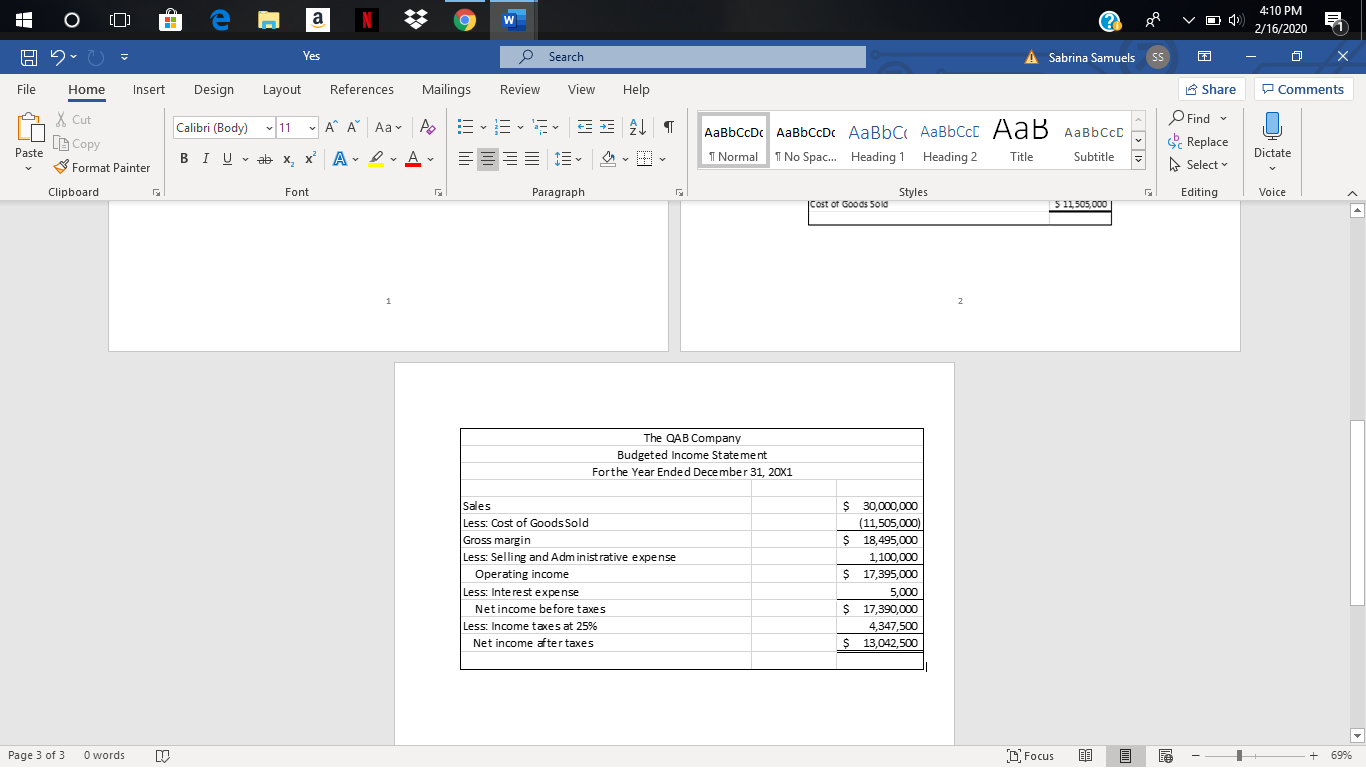Viewport: 1366px width, 768px height.
Task: Toggle bold formatting
Action: click(185, 160)
